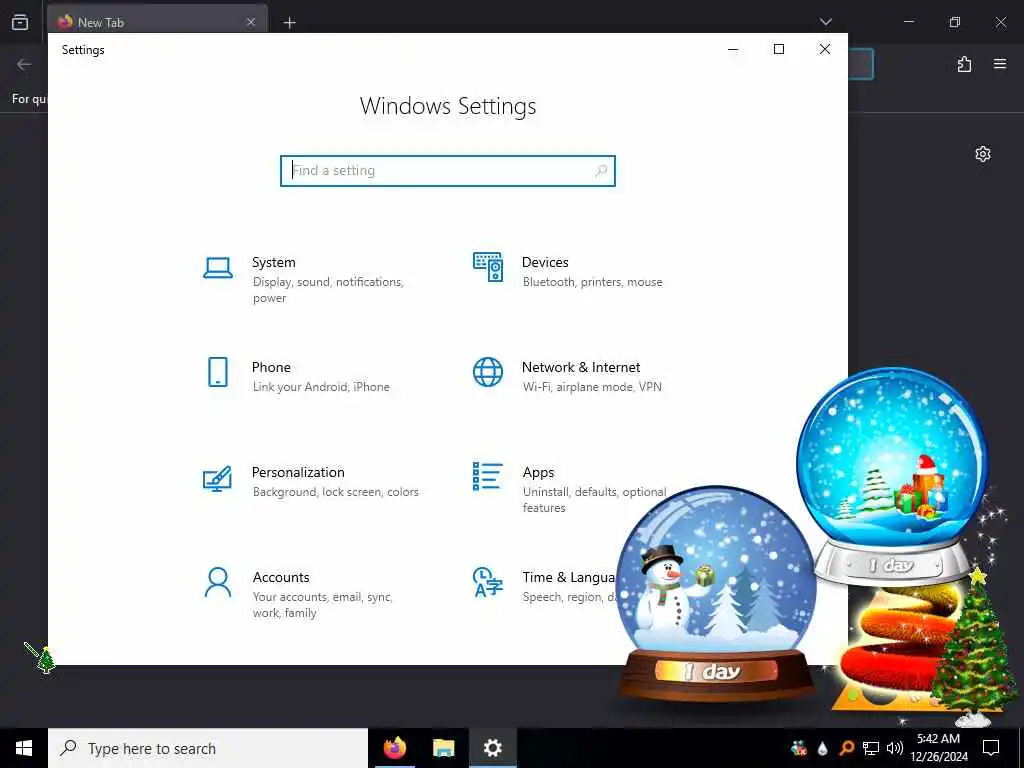Click the water drop tray icon
Image resolution: width=1024 pixels, height=768 pixels.
823,748
